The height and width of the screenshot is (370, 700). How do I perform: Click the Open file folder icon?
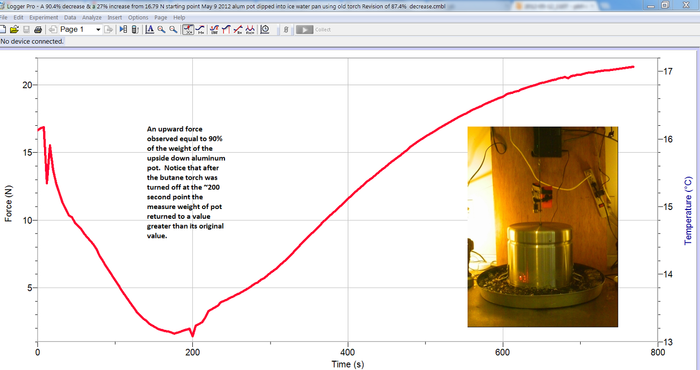click(14, 29)
